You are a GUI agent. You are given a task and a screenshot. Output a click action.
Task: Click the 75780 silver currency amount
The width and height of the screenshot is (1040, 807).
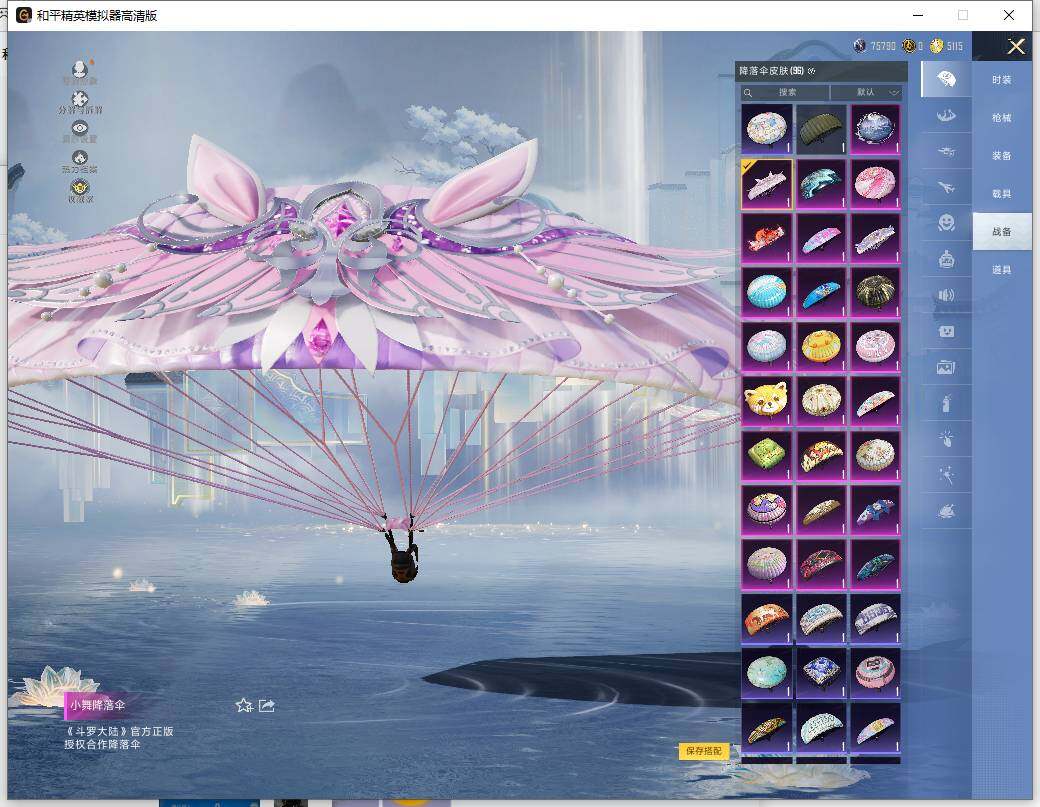click(883, 46)
